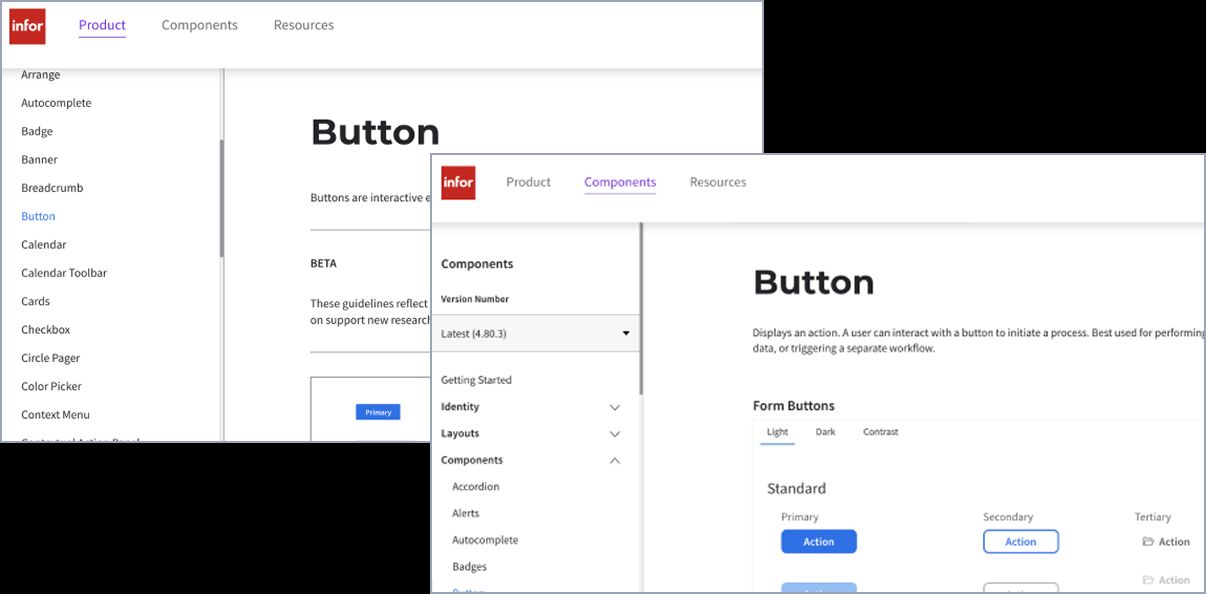Switch the Form Buttons preview to Contrast
This screenshot has width=1206, height=594.
click(880, 432)
